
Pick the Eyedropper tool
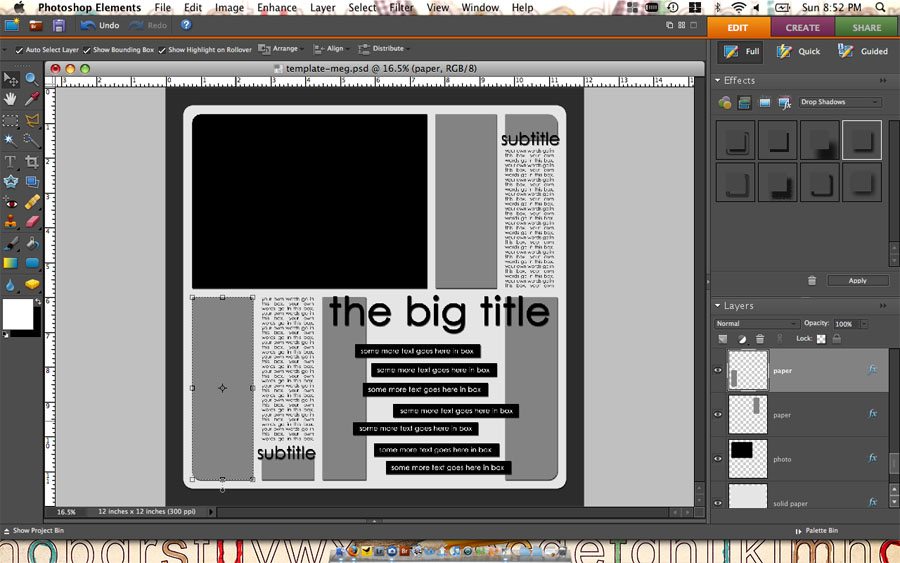click(32, 99)
